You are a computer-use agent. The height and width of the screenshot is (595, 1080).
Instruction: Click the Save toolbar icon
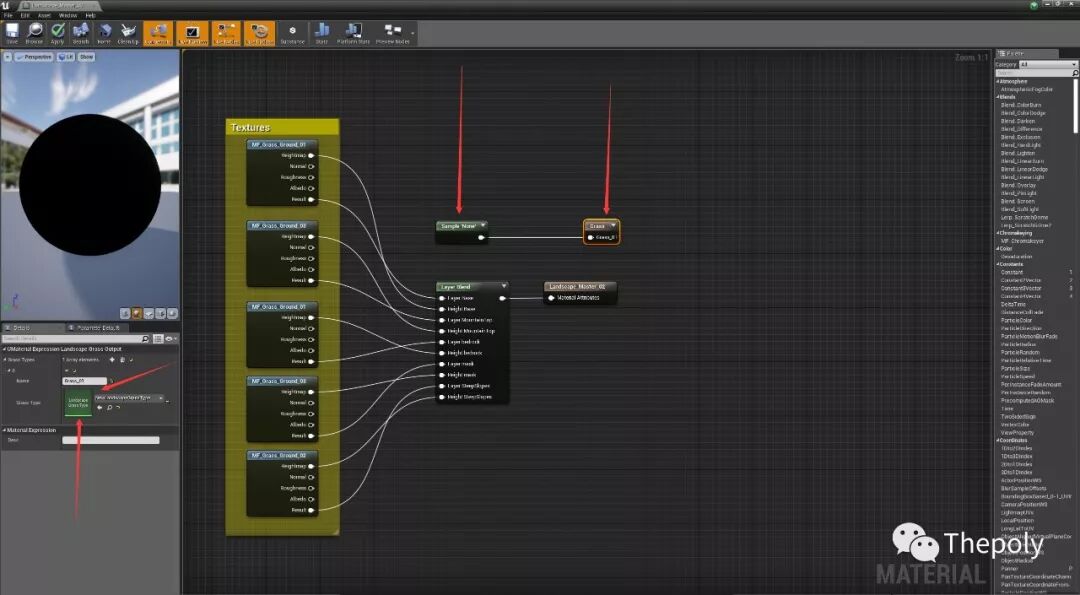[12, 33]
